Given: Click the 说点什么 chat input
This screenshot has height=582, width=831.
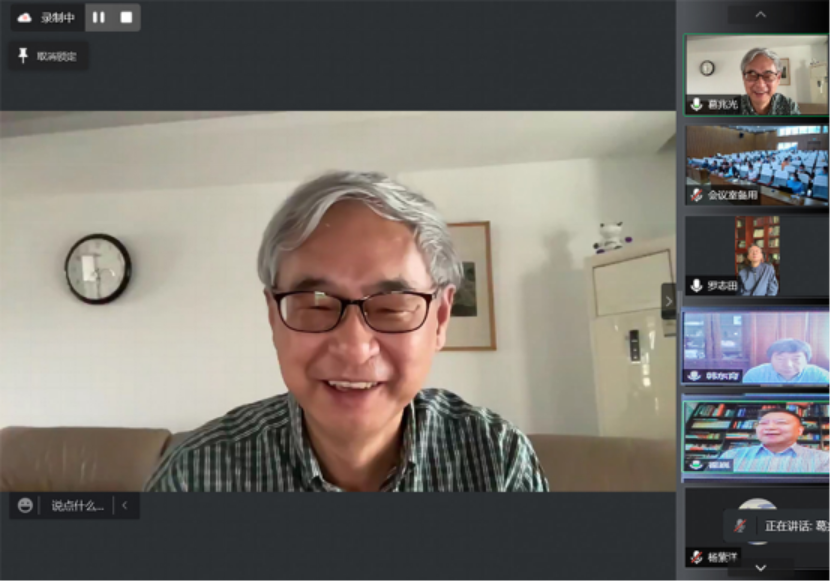Looking at the screenshot, I should [x=77, y=506].
